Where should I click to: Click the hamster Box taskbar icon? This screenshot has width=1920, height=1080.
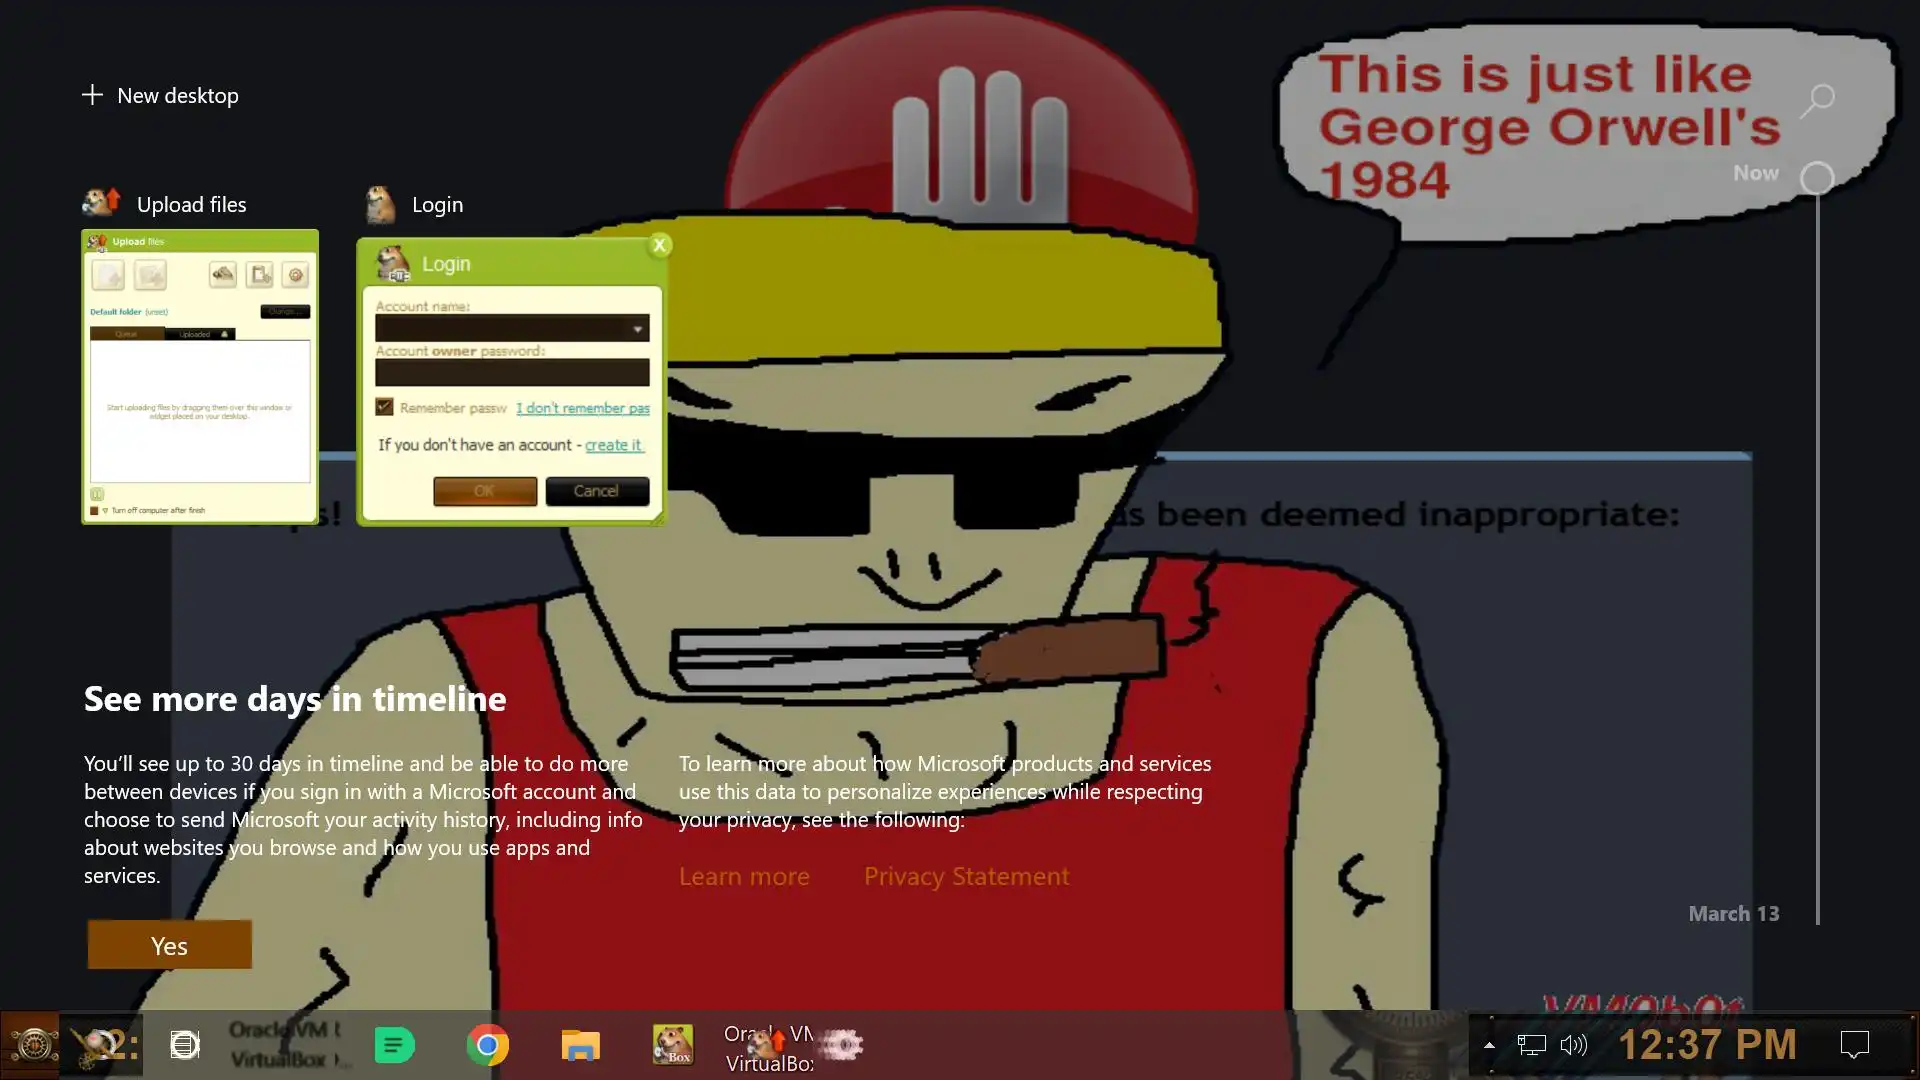[673, 1045]
